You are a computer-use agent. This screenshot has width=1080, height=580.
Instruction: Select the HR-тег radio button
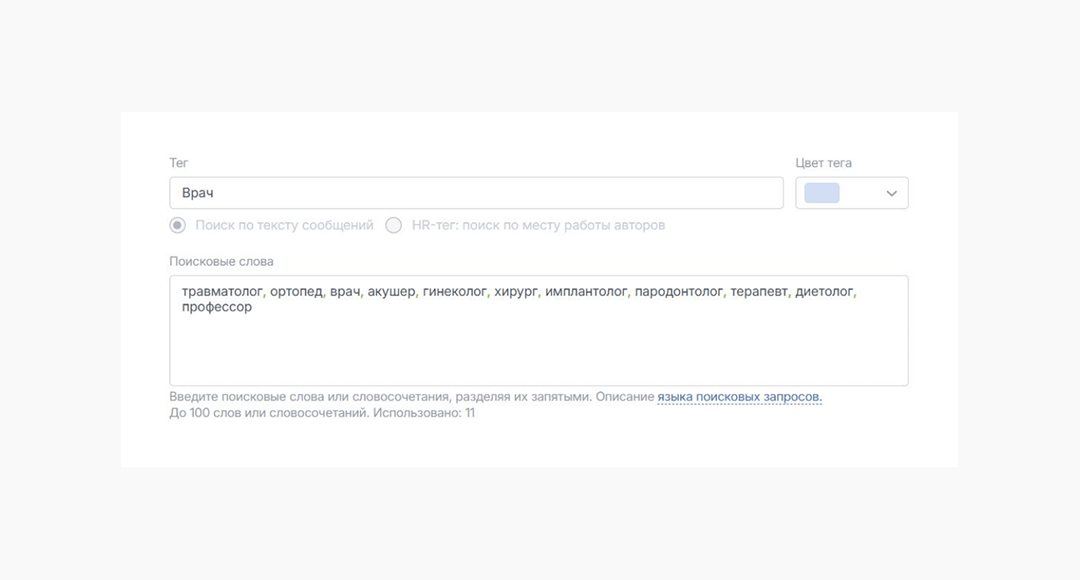coord(394,225)
